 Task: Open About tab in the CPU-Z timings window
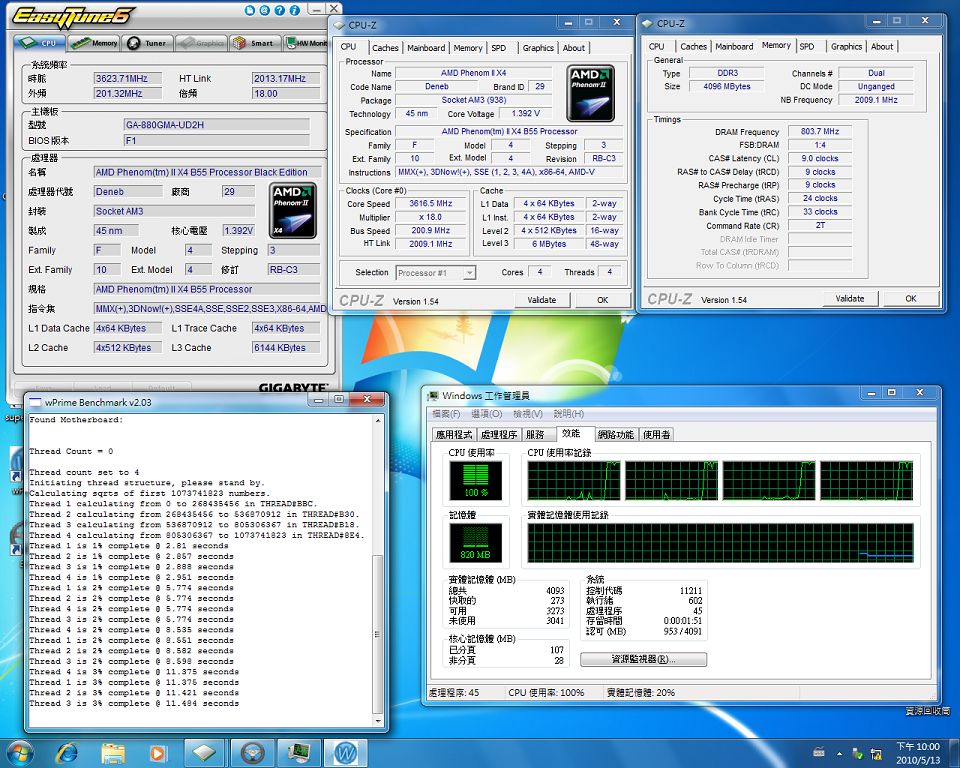882,47
